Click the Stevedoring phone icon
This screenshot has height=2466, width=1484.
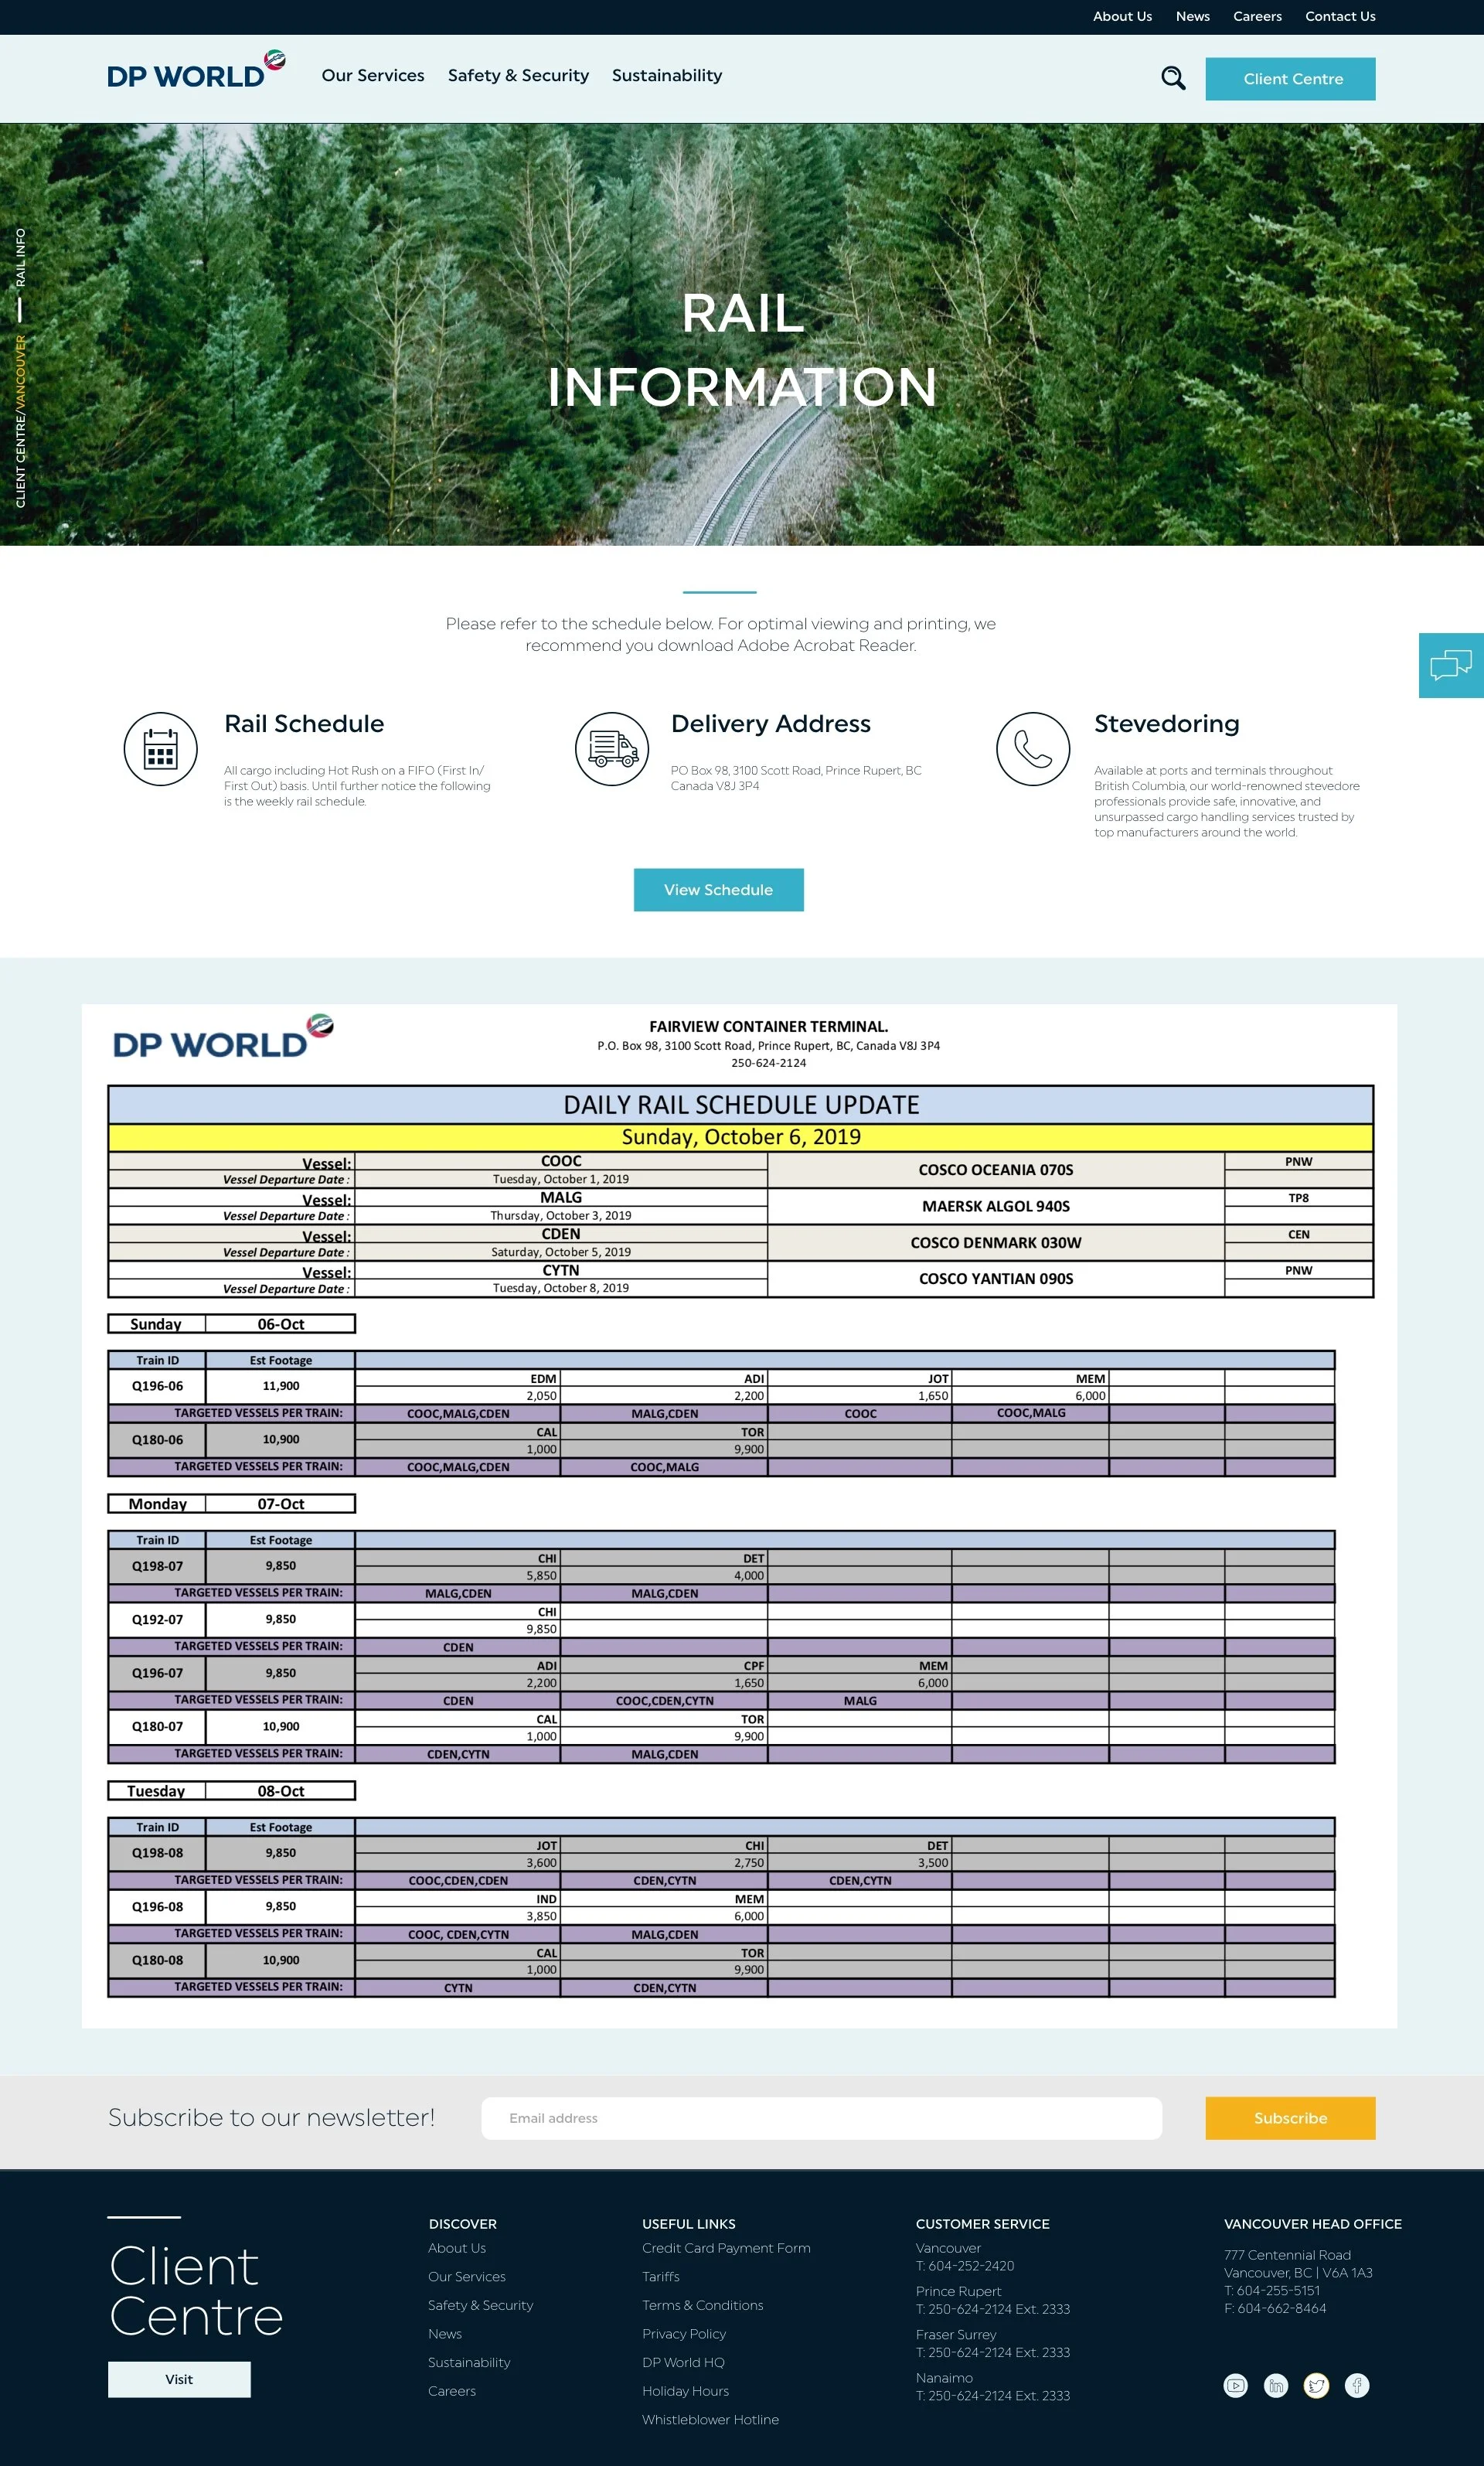(1033, 749)
